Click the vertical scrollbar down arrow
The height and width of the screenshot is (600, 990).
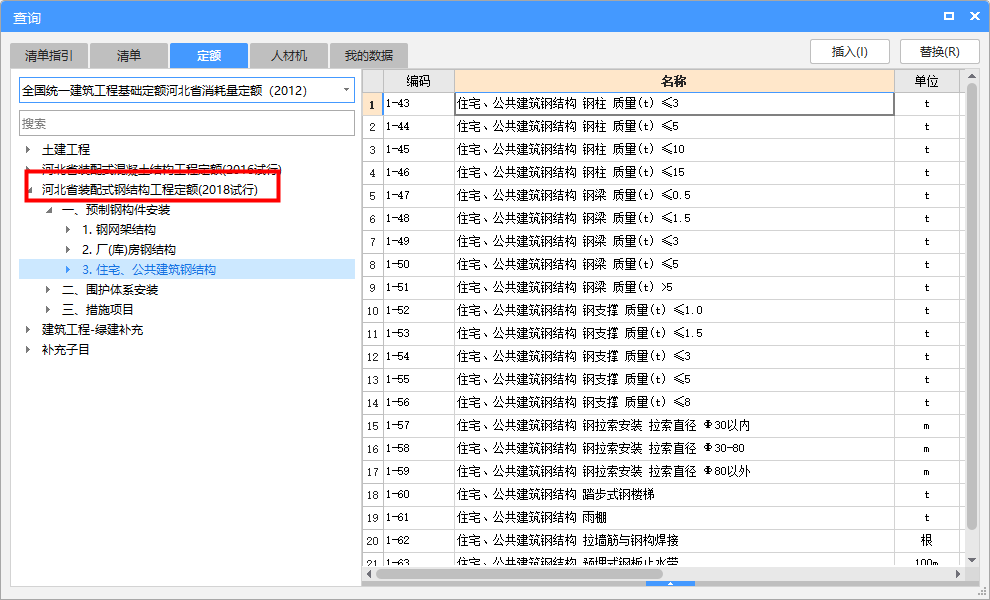pyautogui.click(x=972, y=560)
